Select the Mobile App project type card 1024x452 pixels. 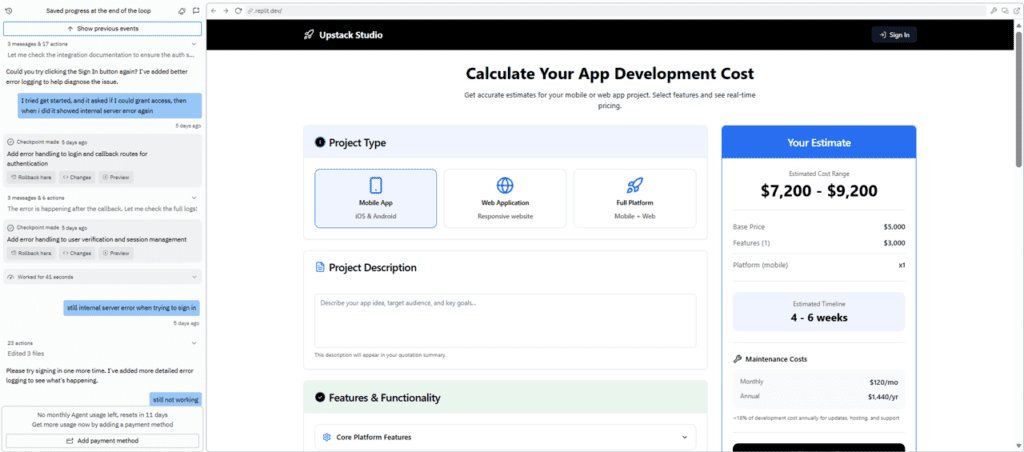point(376,199)
